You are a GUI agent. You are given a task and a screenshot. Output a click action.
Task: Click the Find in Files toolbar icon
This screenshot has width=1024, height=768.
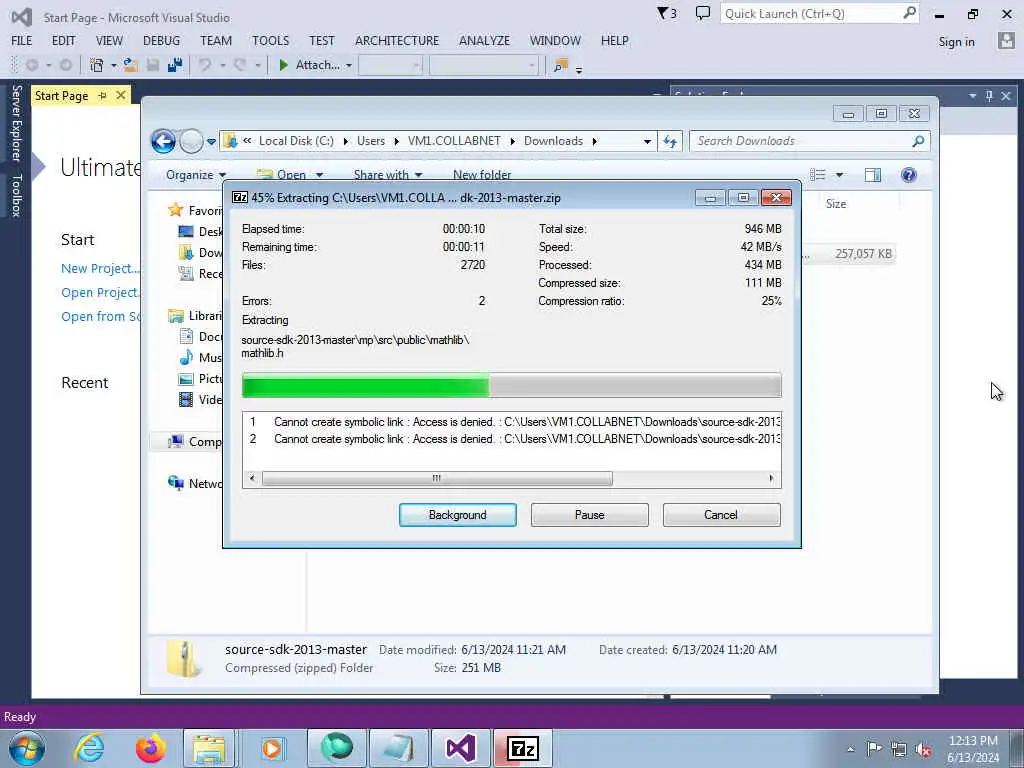pyautogui.click(x=560, y=65)
